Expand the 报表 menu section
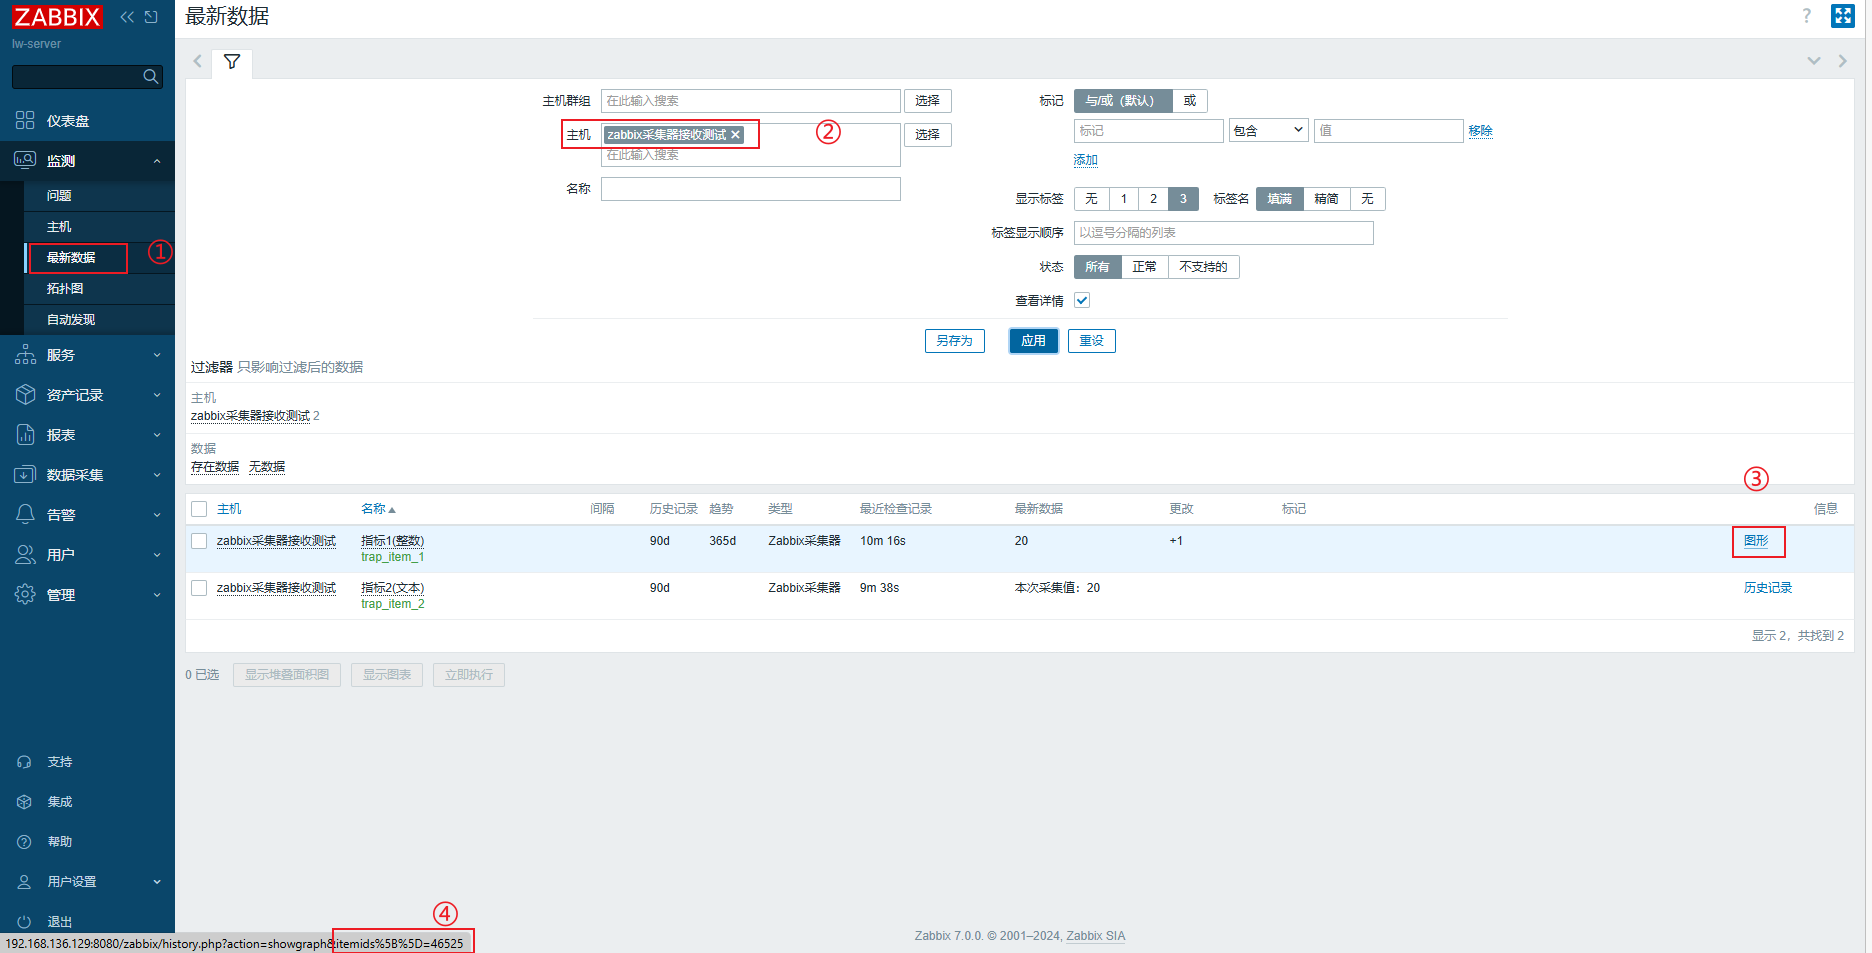The image size is (1872, 953). pos(157,435)
